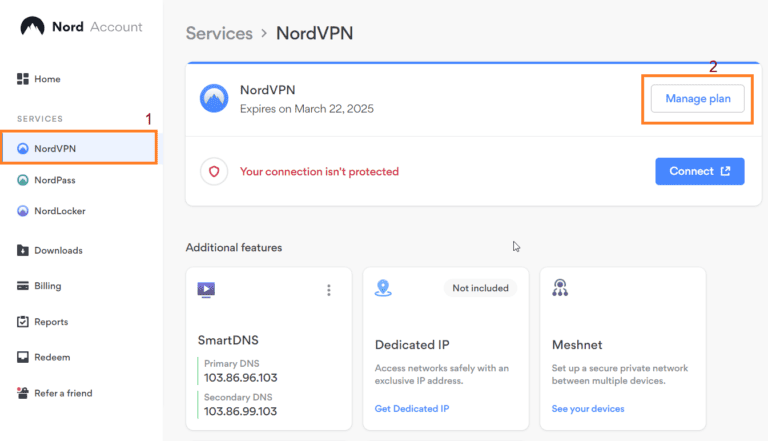Click the blue Connect button
Screen dimensions: 768x441
tap(700, 171)
